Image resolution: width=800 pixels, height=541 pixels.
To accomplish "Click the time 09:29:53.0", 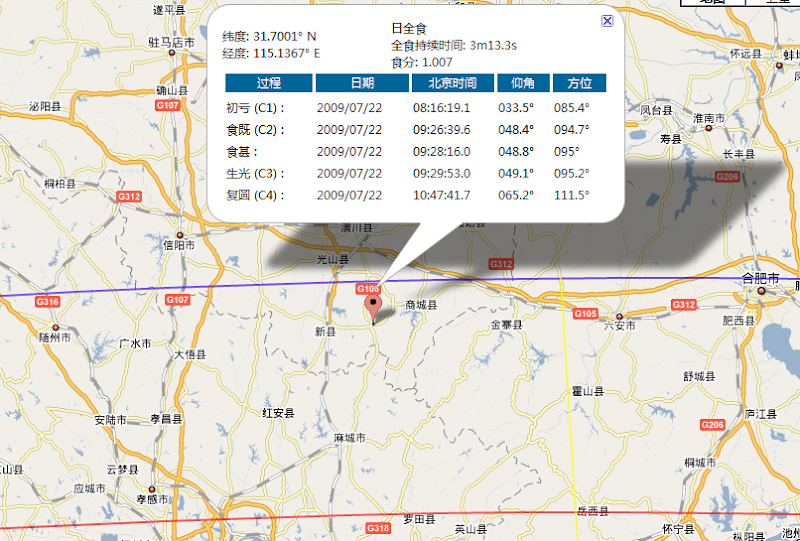I will 442,174.
